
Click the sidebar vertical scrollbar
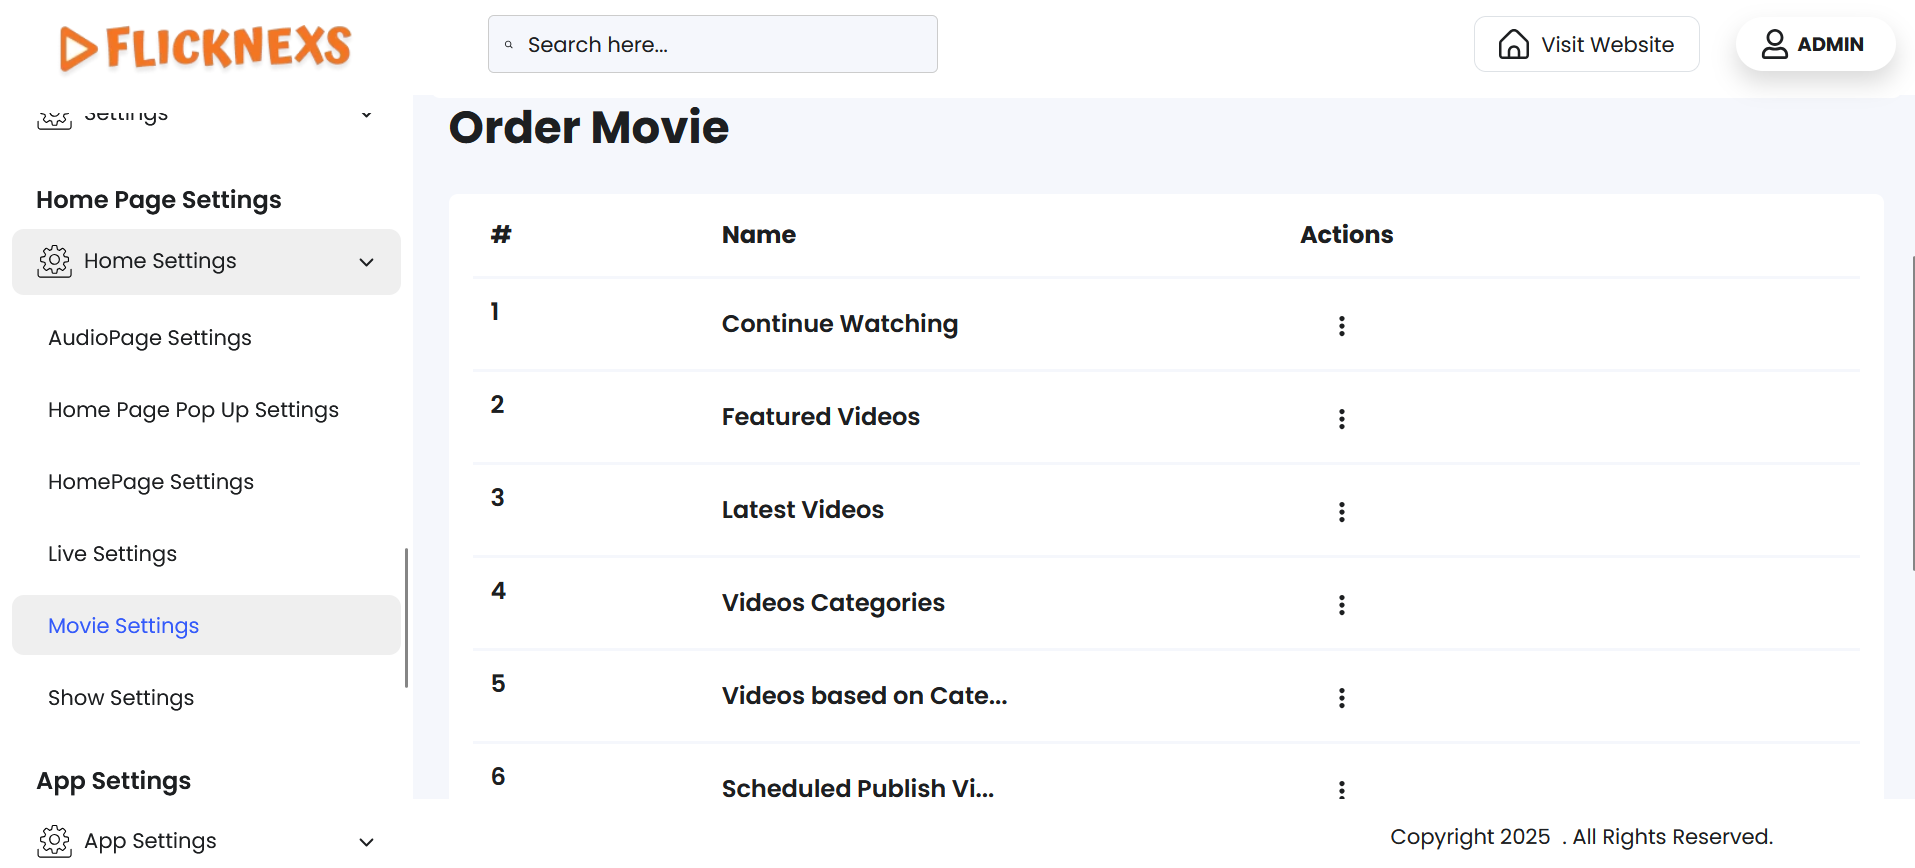406,617
